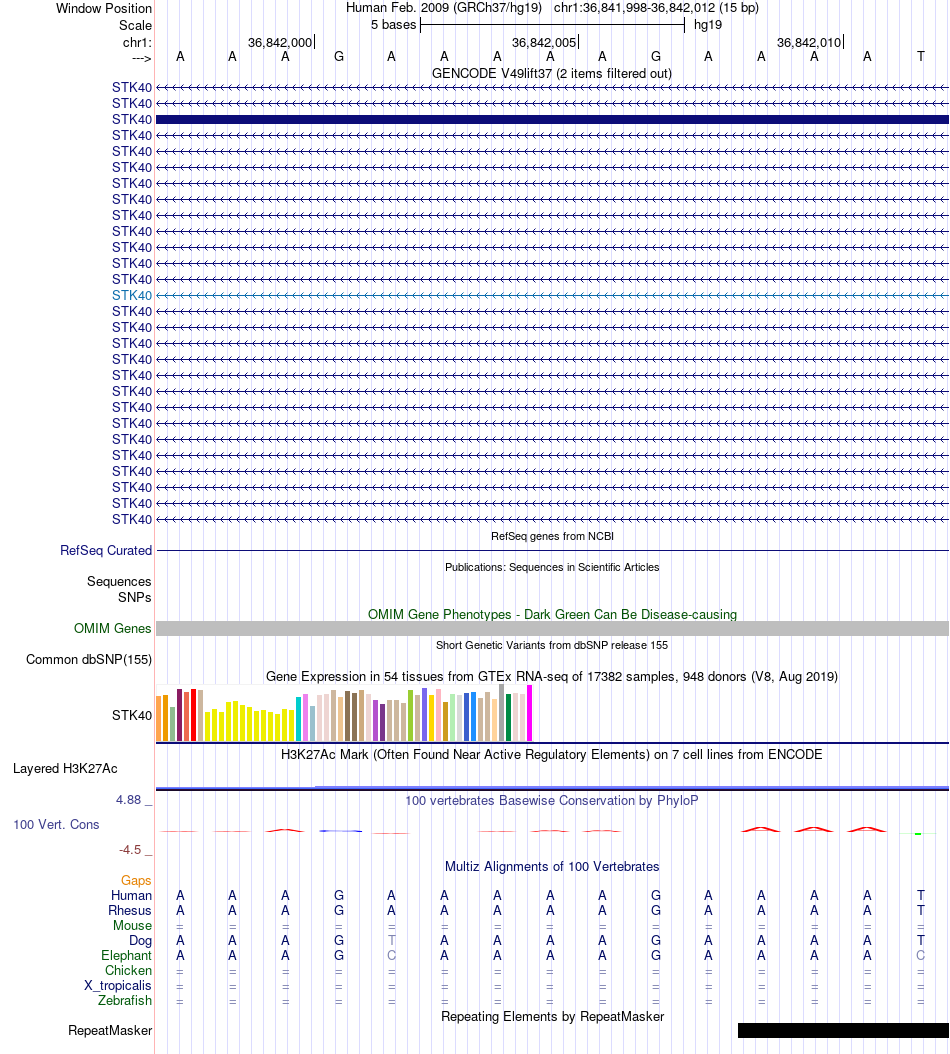Click the 100 Vert. Cons label
This screenshot has width=950, height=1054.
click(x=56, y=825)
